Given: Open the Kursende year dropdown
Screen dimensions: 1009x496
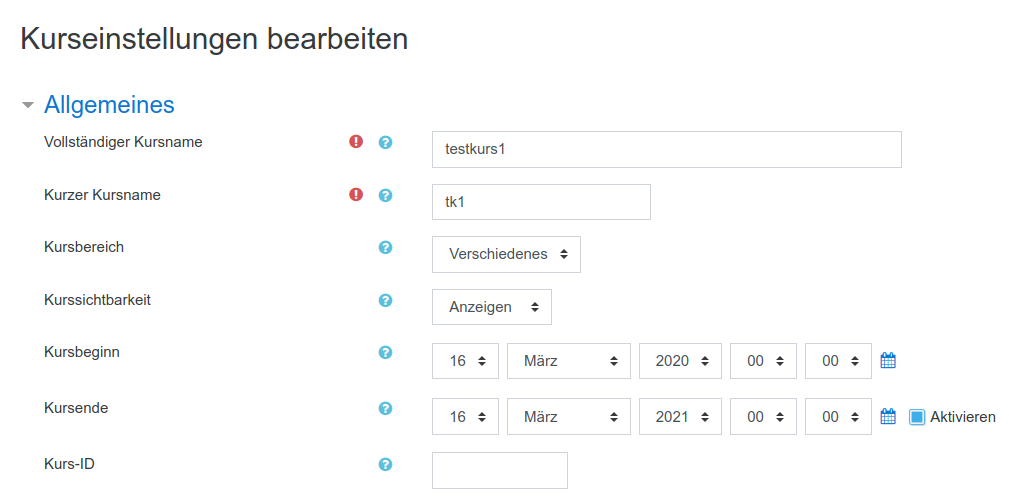Looking at the screenshot, I should 680,417.
